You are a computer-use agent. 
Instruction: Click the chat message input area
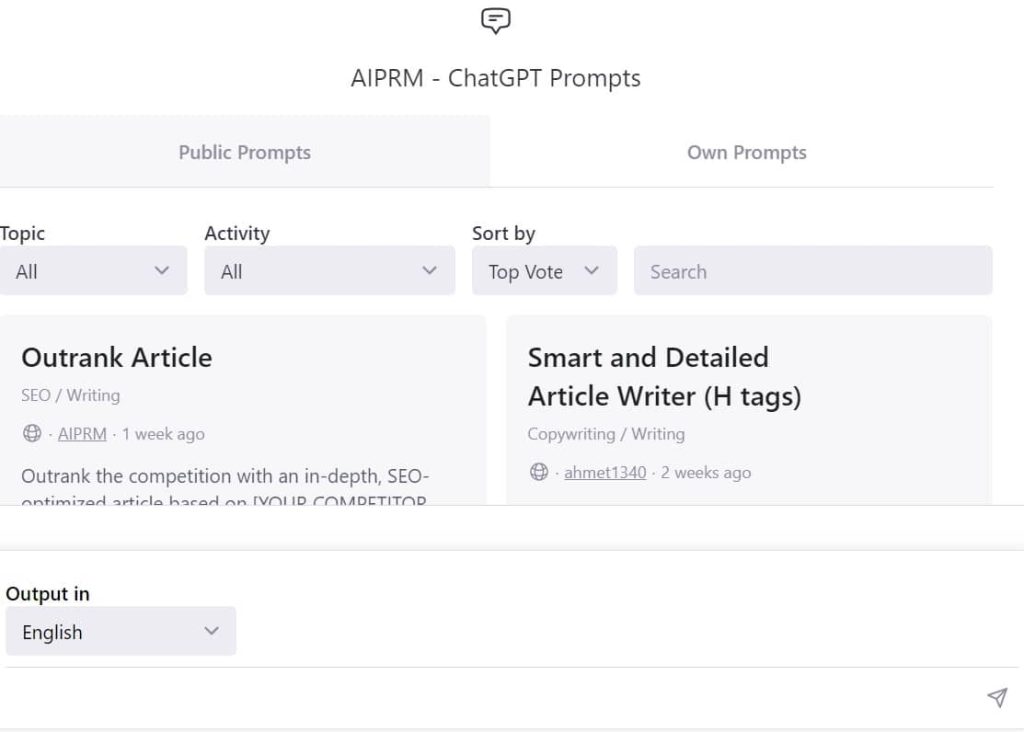tap(490, 697)
